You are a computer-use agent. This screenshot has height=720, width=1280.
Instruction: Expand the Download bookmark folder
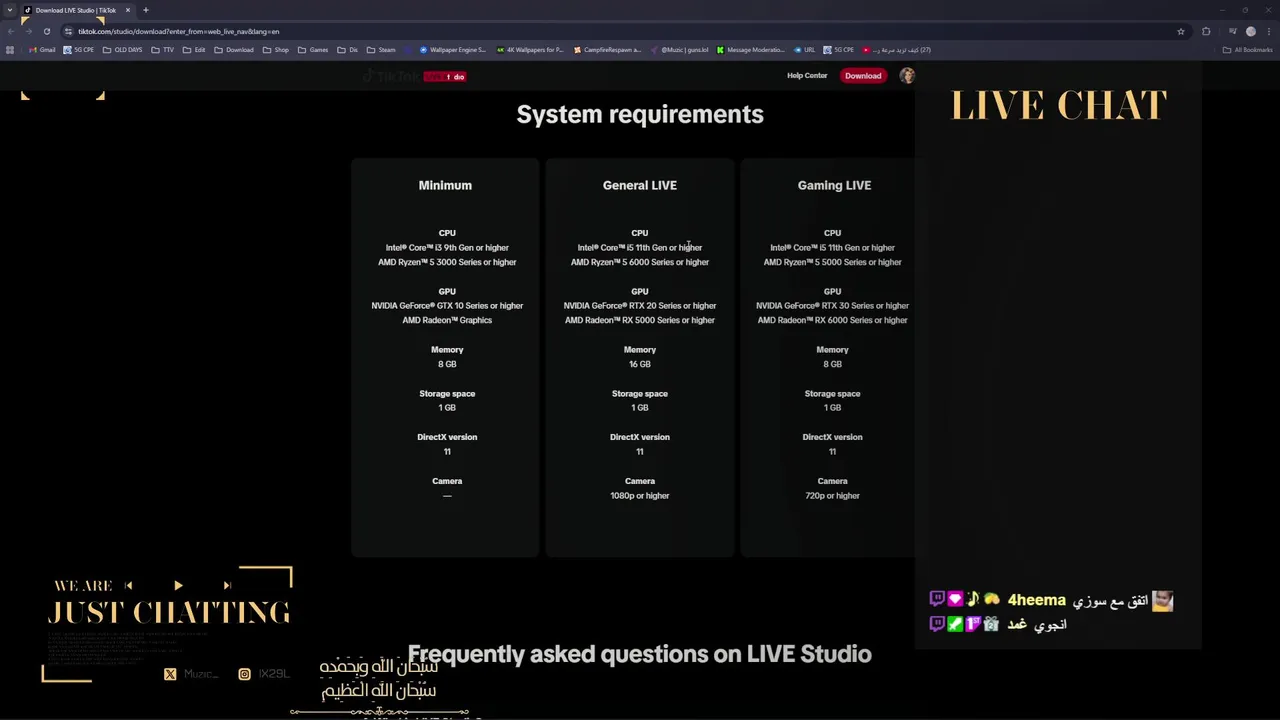(x=233, y=50)
